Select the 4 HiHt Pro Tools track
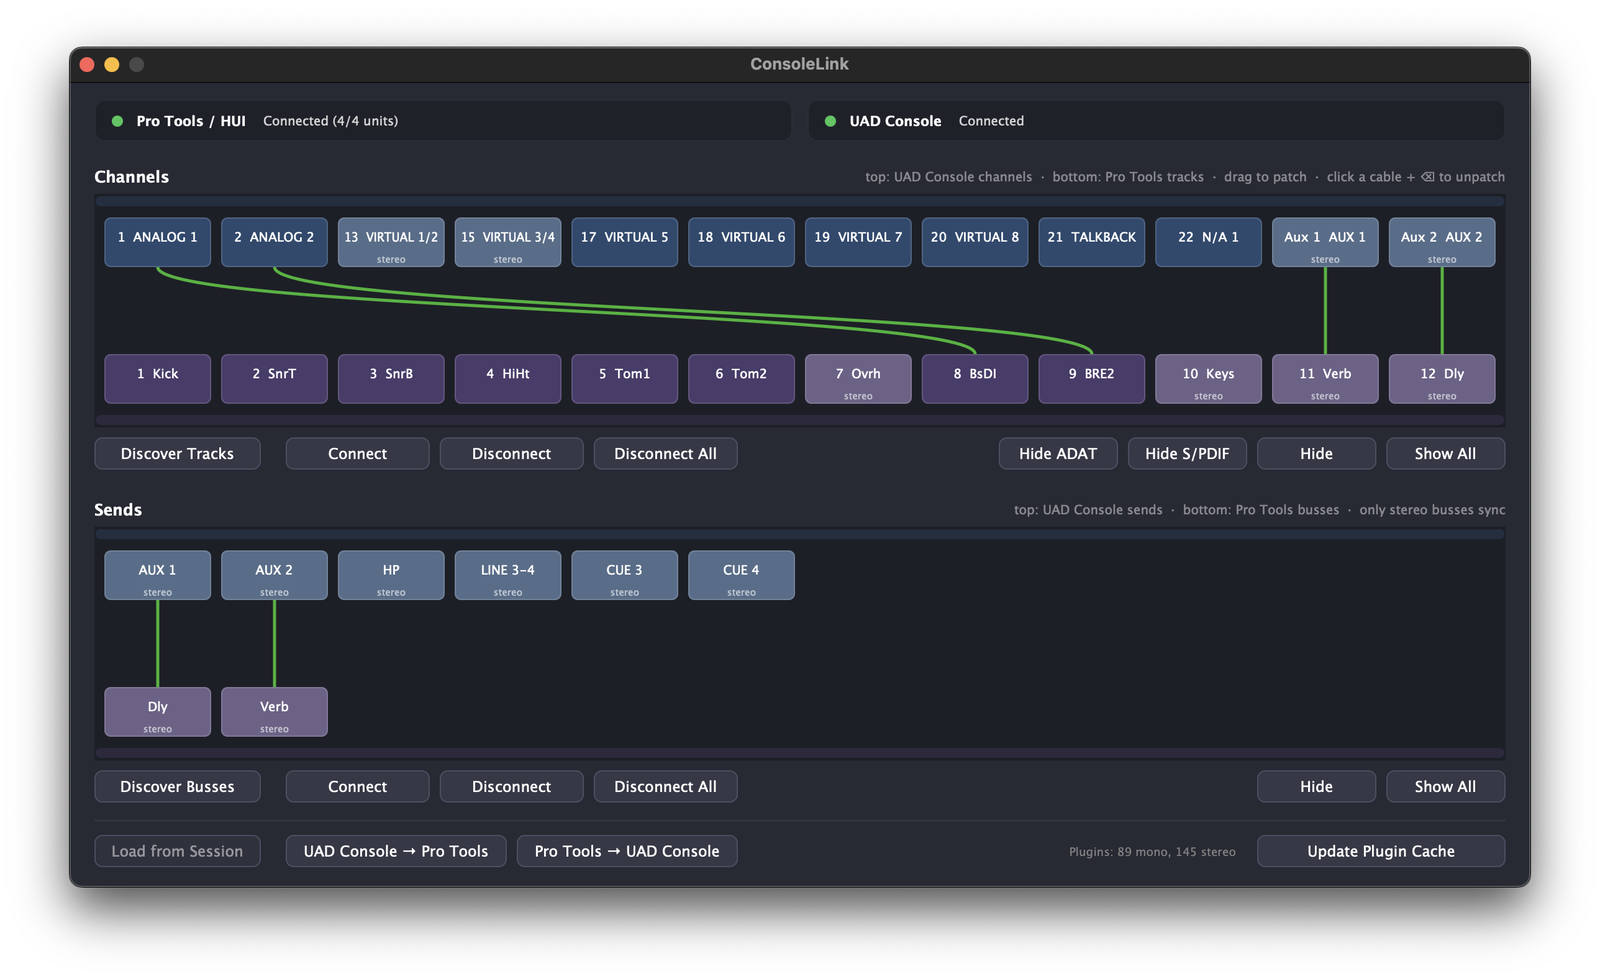Viewport: 1600px width, 979px height. click(x=508, y=379)
